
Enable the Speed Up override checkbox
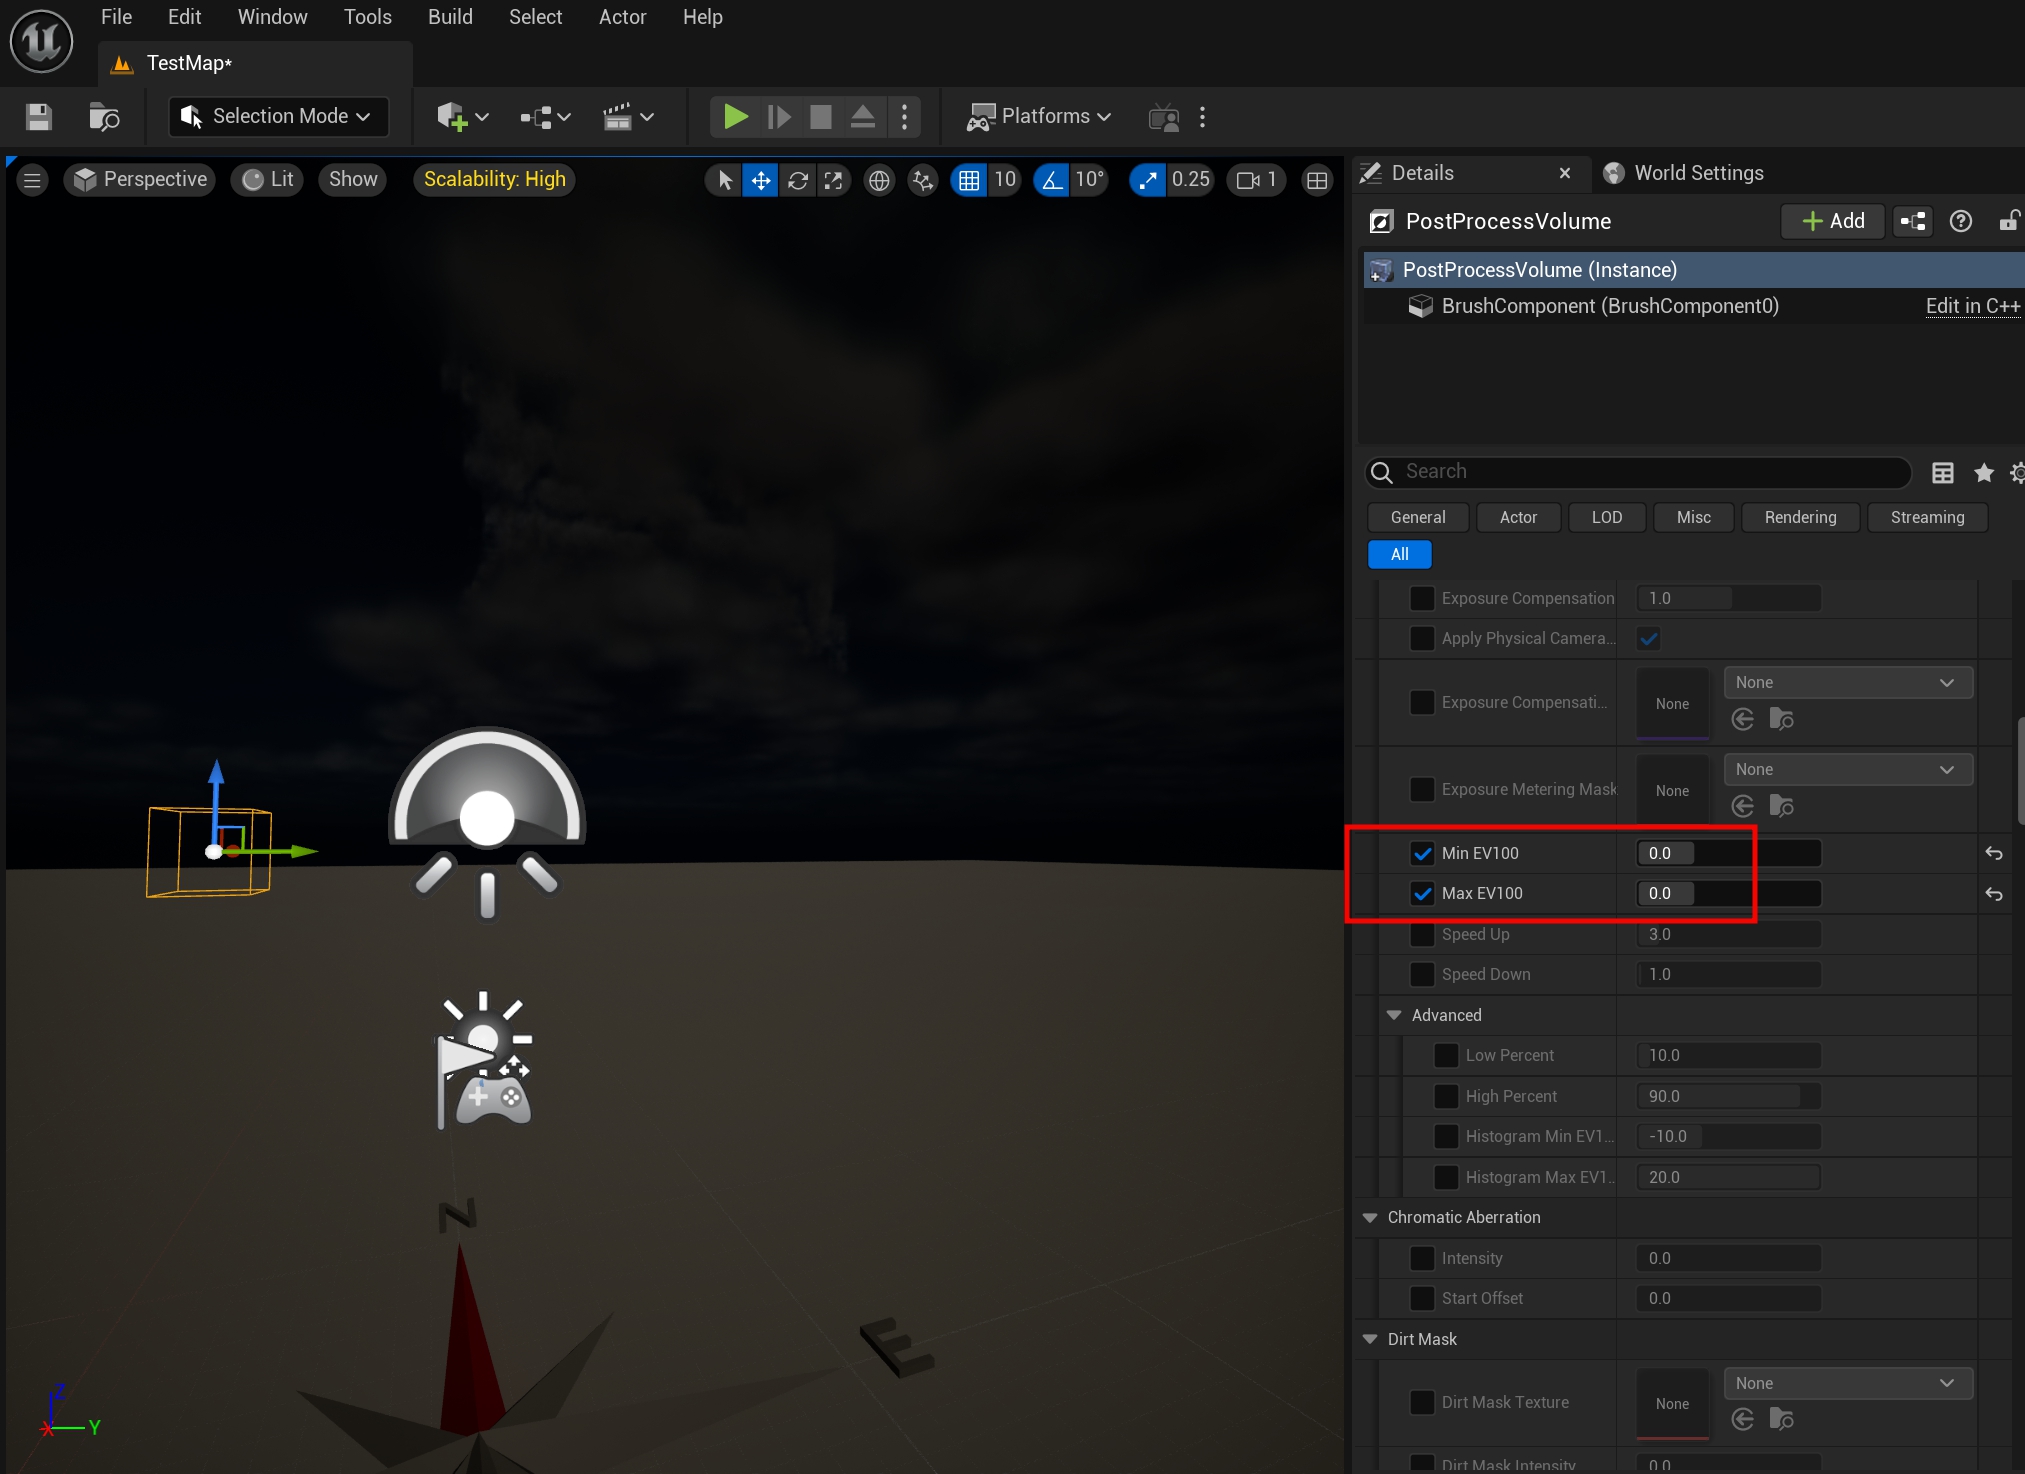coord(1421,934)
